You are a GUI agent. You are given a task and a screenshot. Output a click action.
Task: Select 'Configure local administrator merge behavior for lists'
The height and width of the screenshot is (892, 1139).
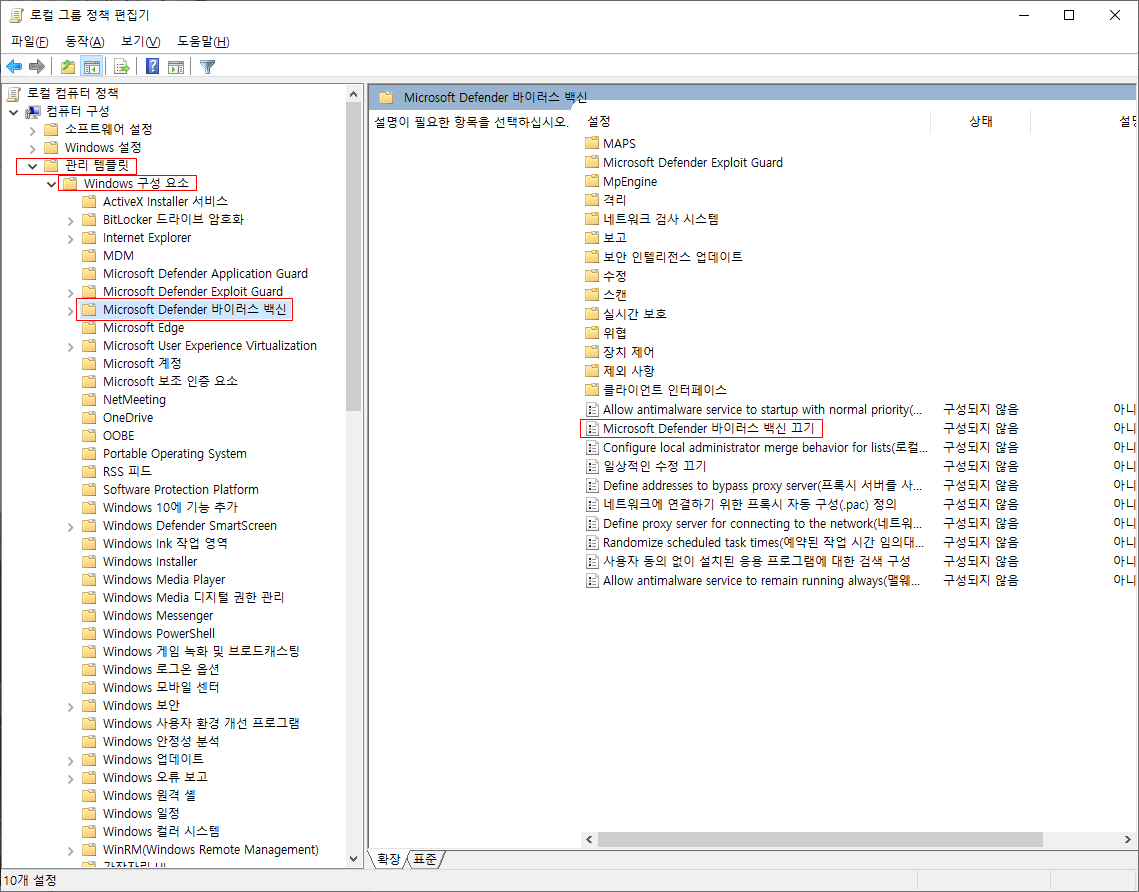click(x=765, y=447)
